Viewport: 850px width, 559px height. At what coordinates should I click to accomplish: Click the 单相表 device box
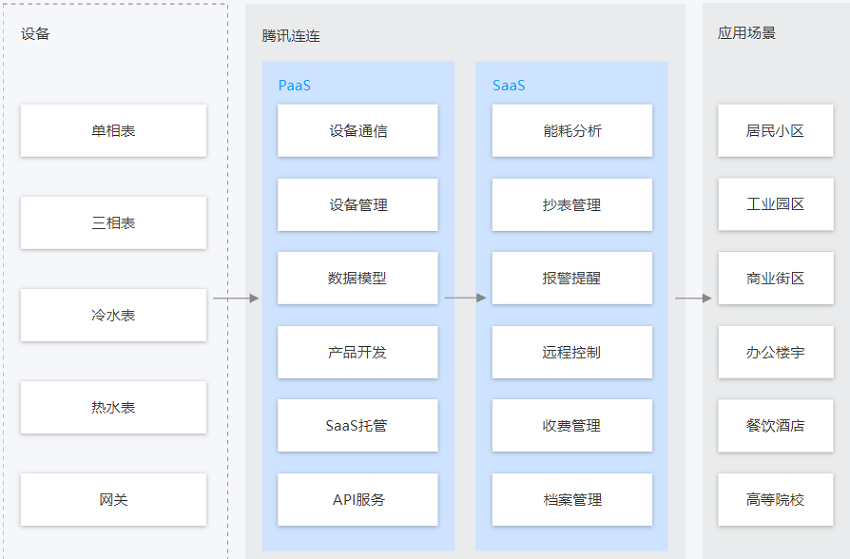[113, 131]
